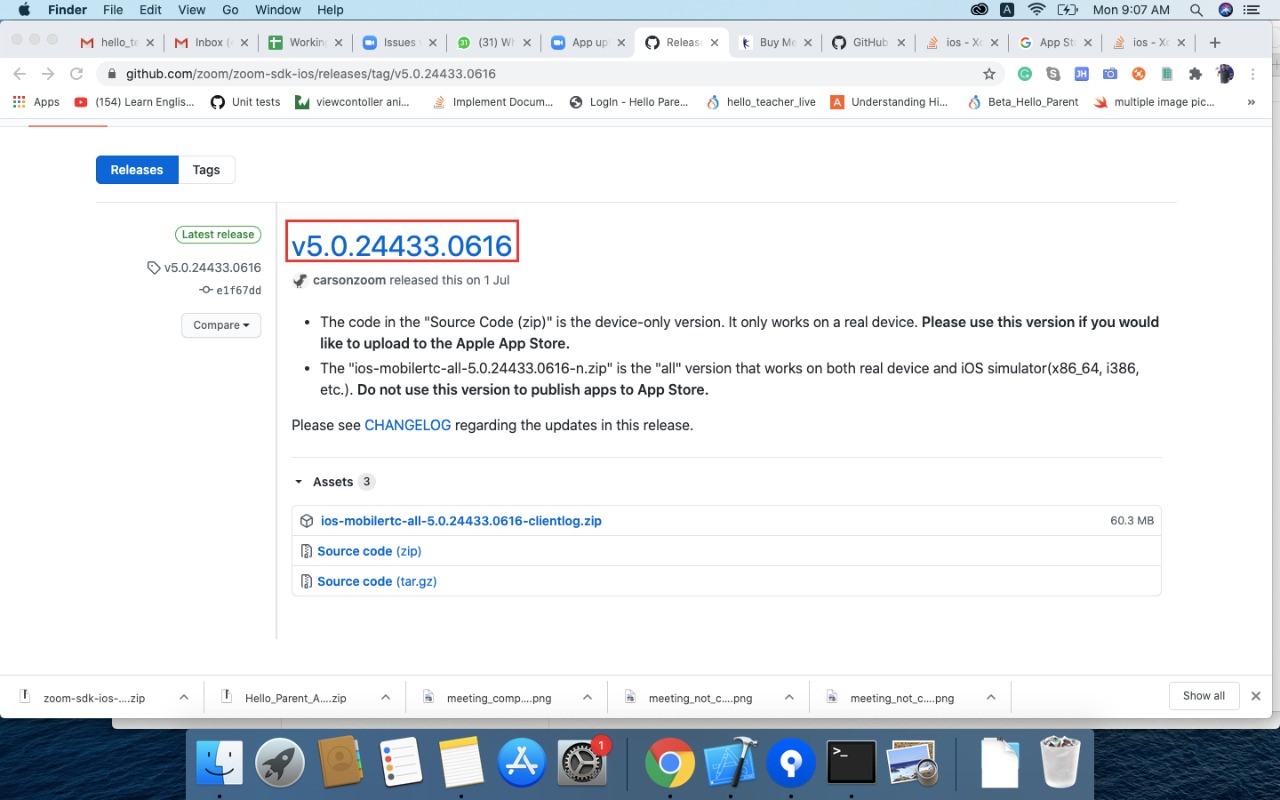Click Show all downloads button
The height and width of the screenshot is (800, 1280).
tap(1204, 696)
